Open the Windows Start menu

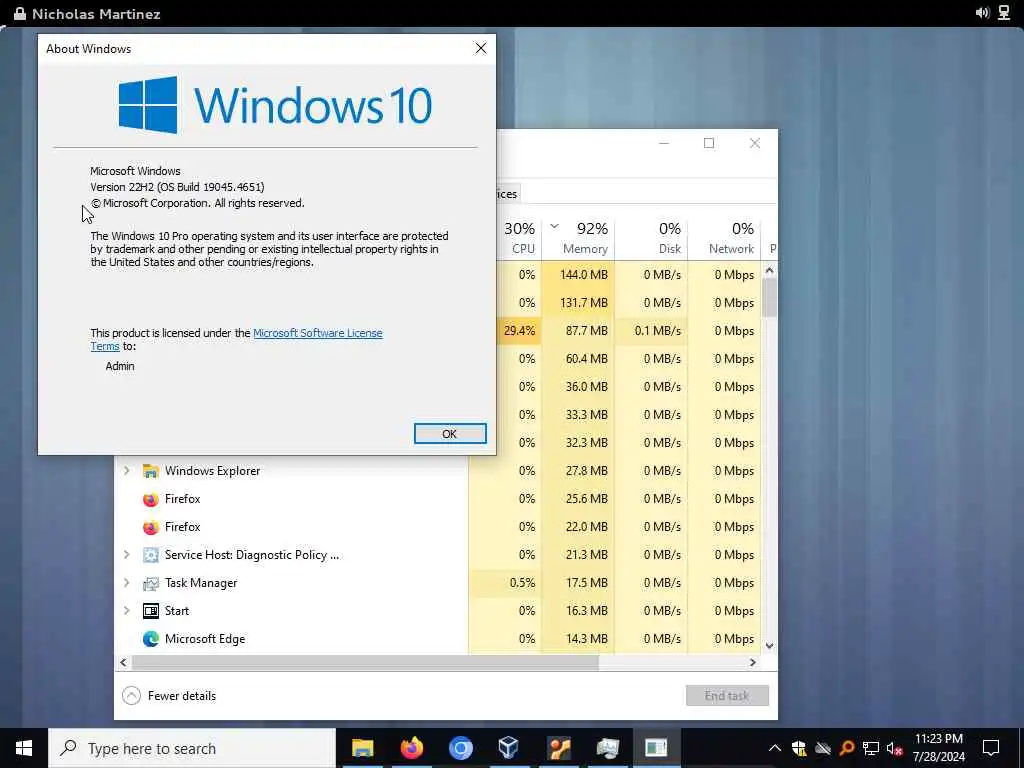24,748
